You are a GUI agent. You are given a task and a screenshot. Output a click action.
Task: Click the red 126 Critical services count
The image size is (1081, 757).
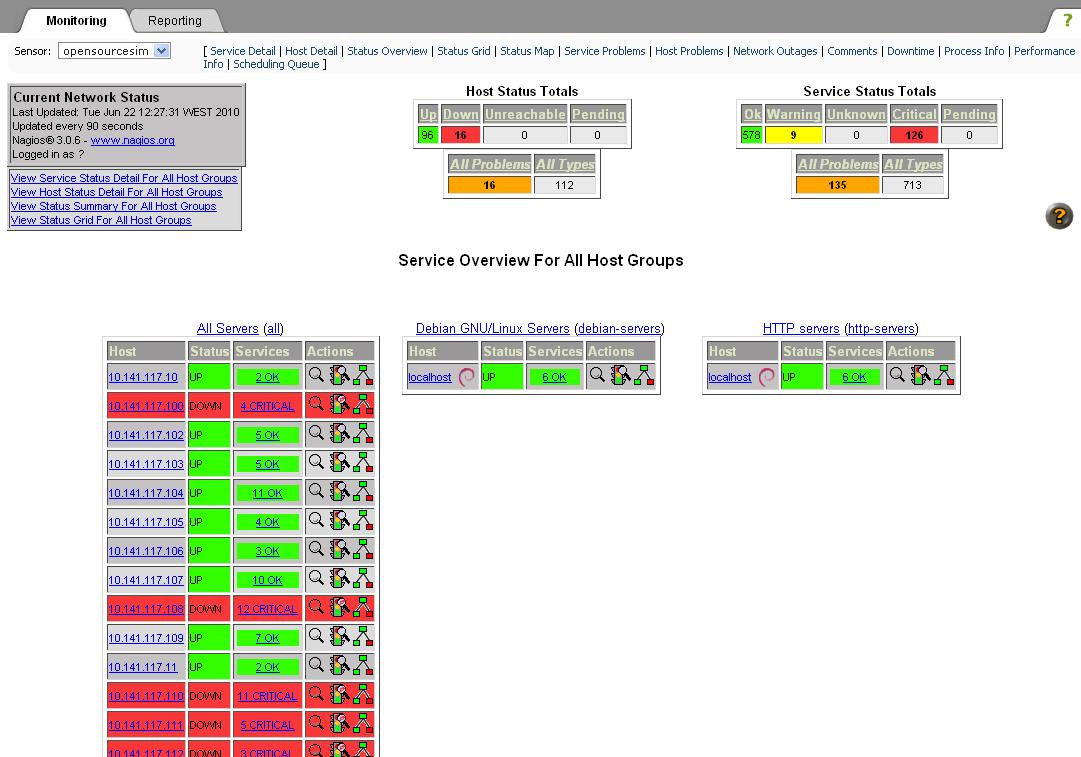(913, 135)
